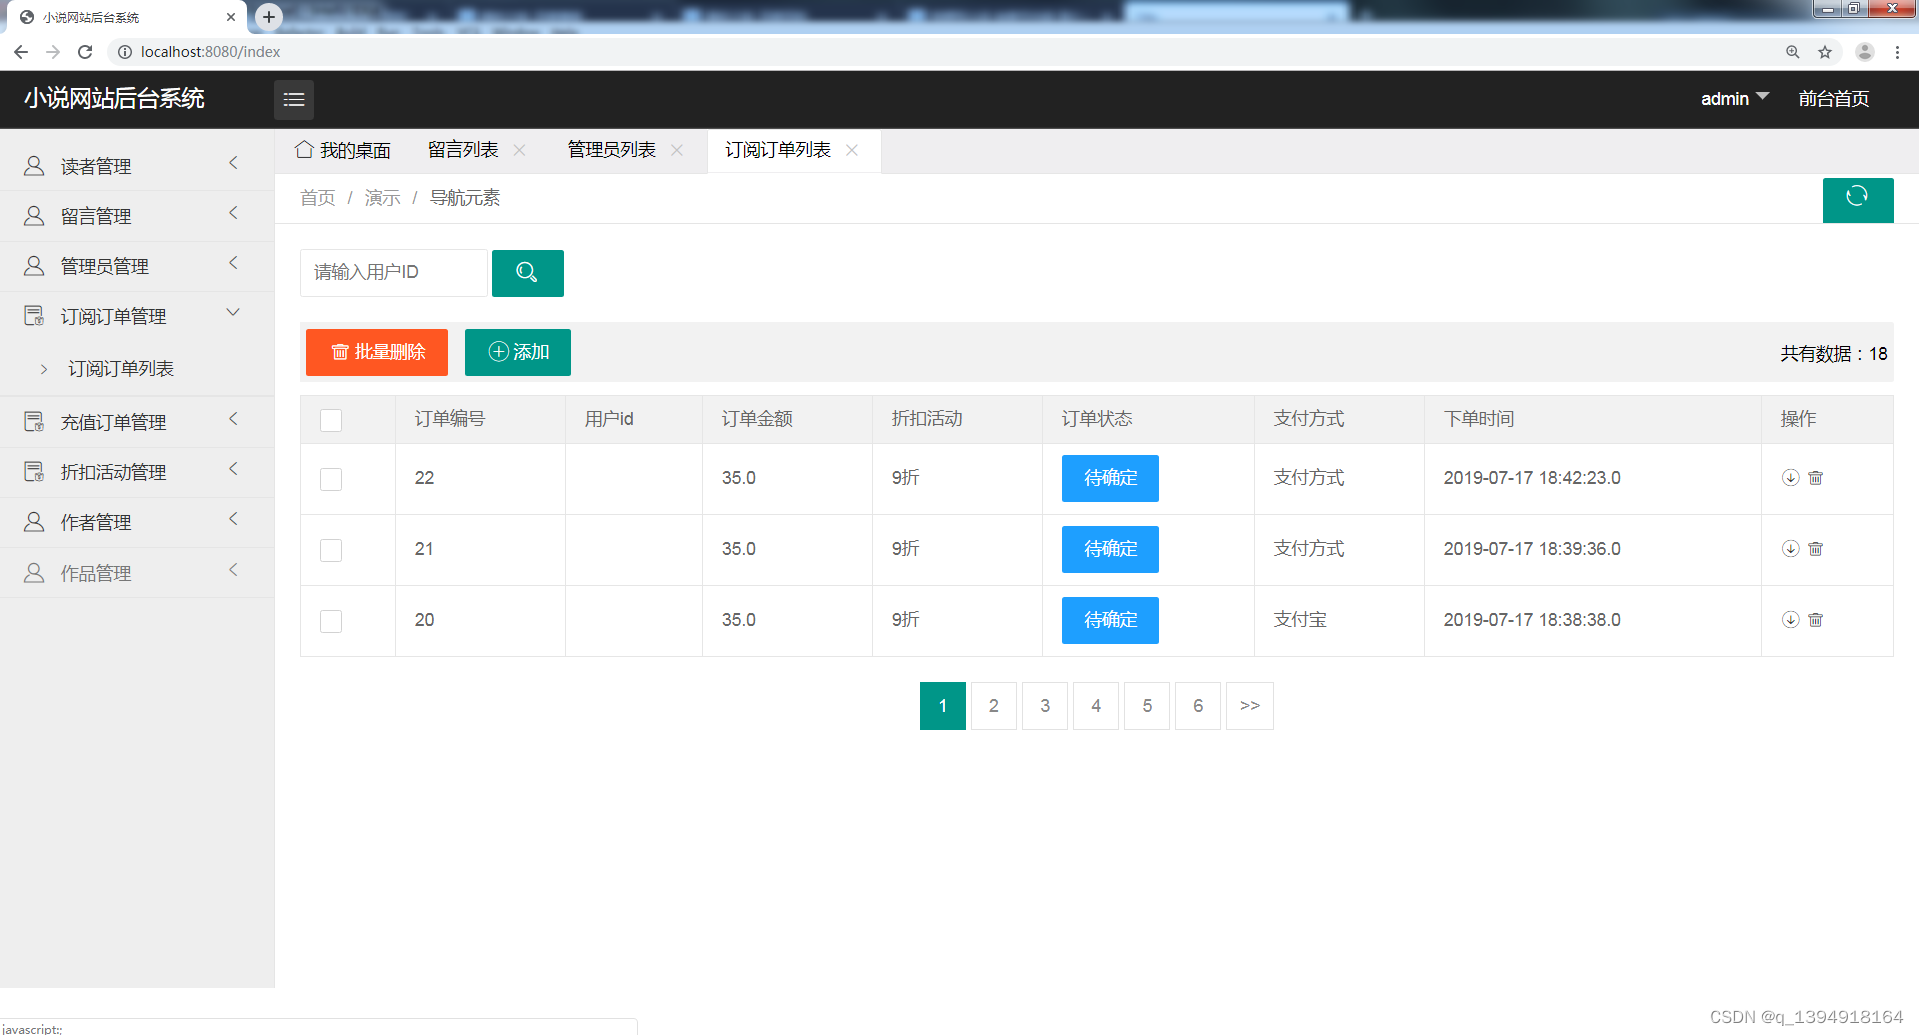This screenshot has height=1035, width=1919.
Task: Click 待确定 status for order 22
Action: coord(1110,478)
